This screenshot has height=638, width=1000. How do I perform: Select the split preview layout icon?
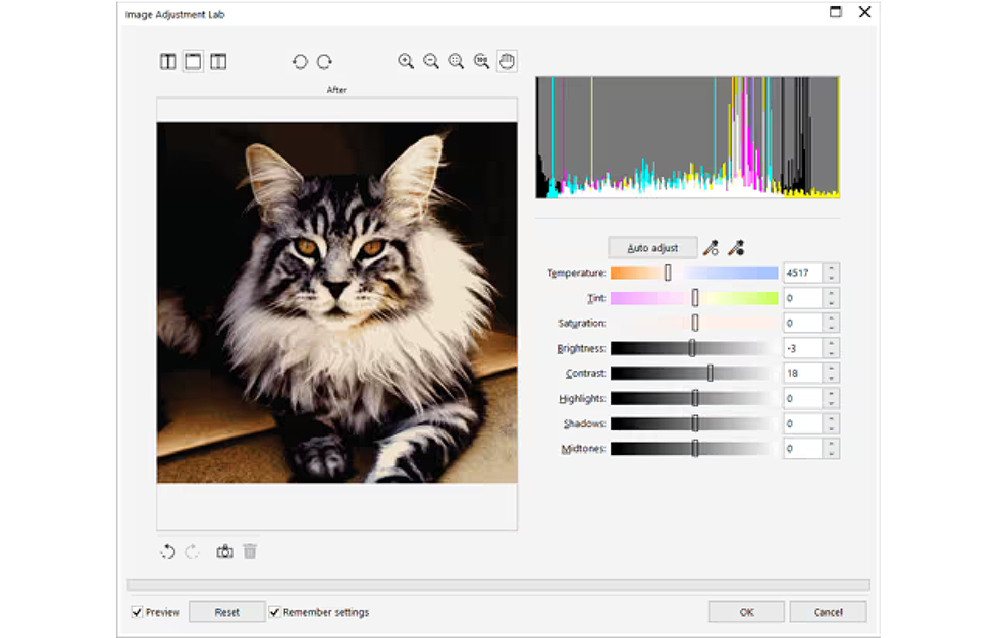(x=218, y=62)
